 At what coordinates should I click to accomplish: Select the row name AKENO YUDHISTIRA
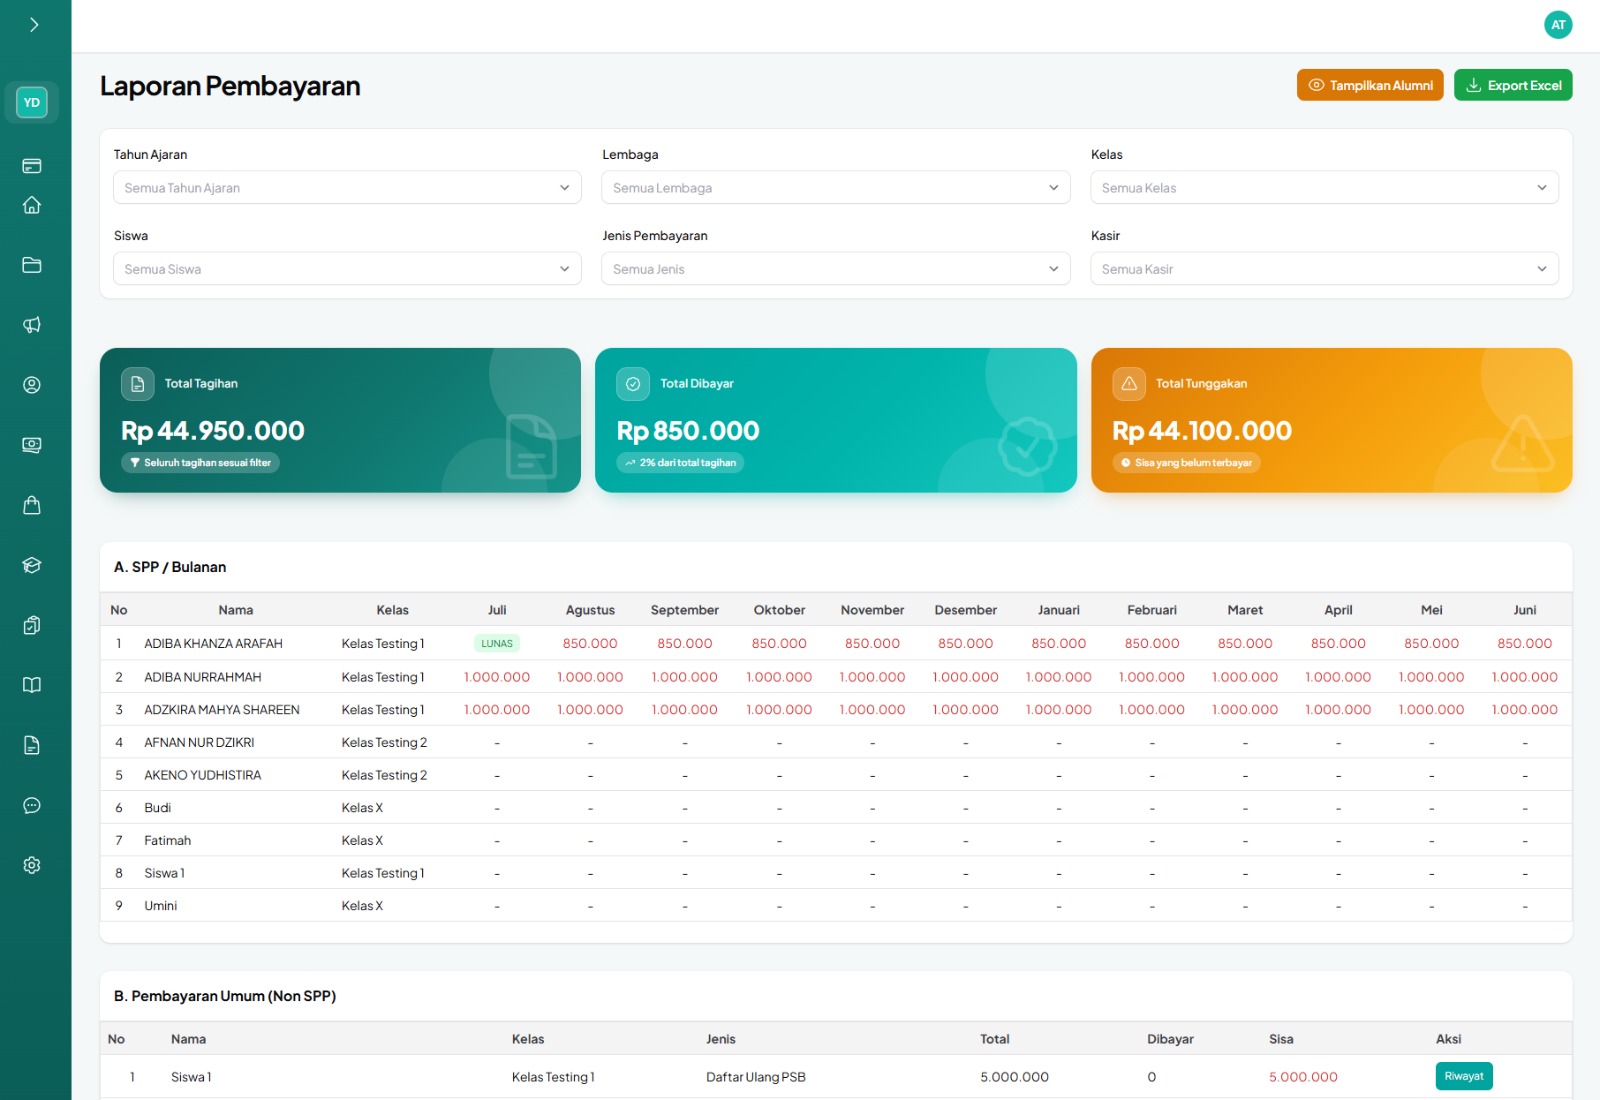(203, 775)
